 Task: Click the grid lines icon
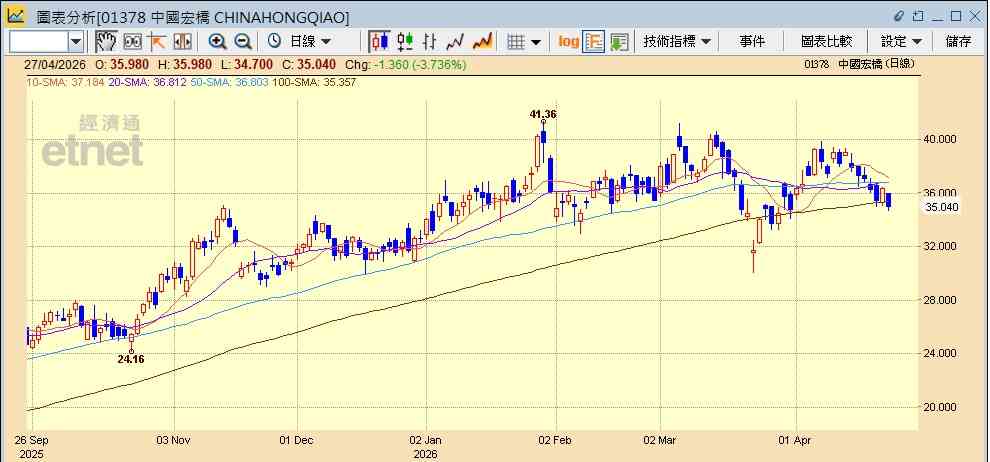click(516, 42)
